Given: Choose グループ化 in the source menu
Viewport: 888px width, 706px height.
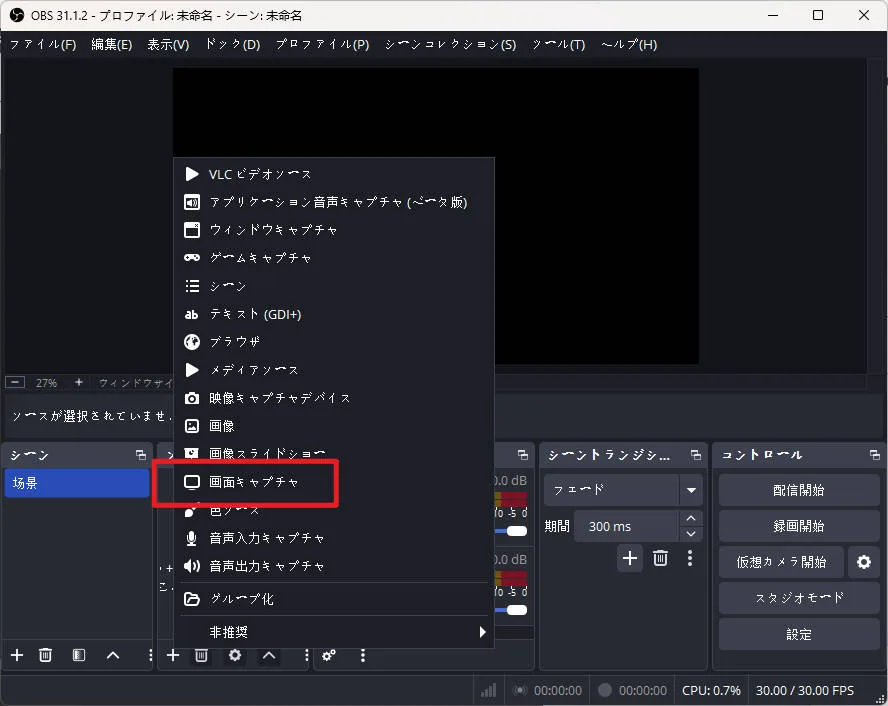Looking at the screenshot, I should coord(334,599).
